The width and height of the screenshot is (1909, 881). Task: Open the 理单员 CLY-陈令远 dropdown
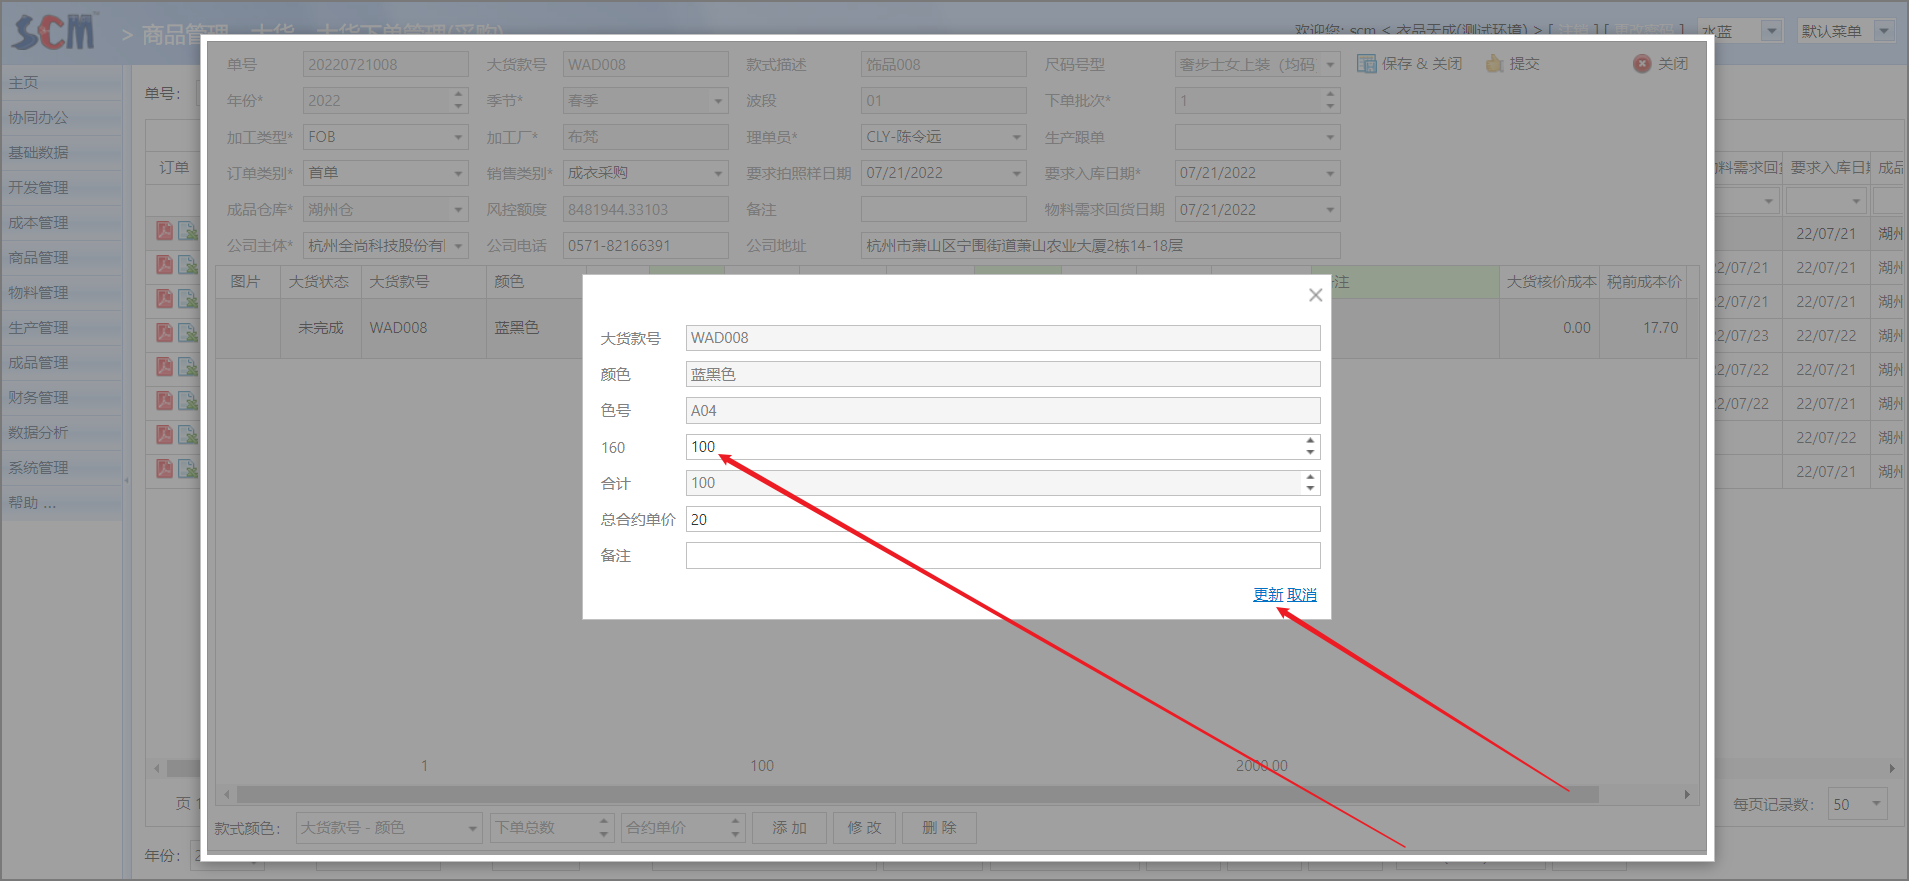click(x=1016, y=137)
